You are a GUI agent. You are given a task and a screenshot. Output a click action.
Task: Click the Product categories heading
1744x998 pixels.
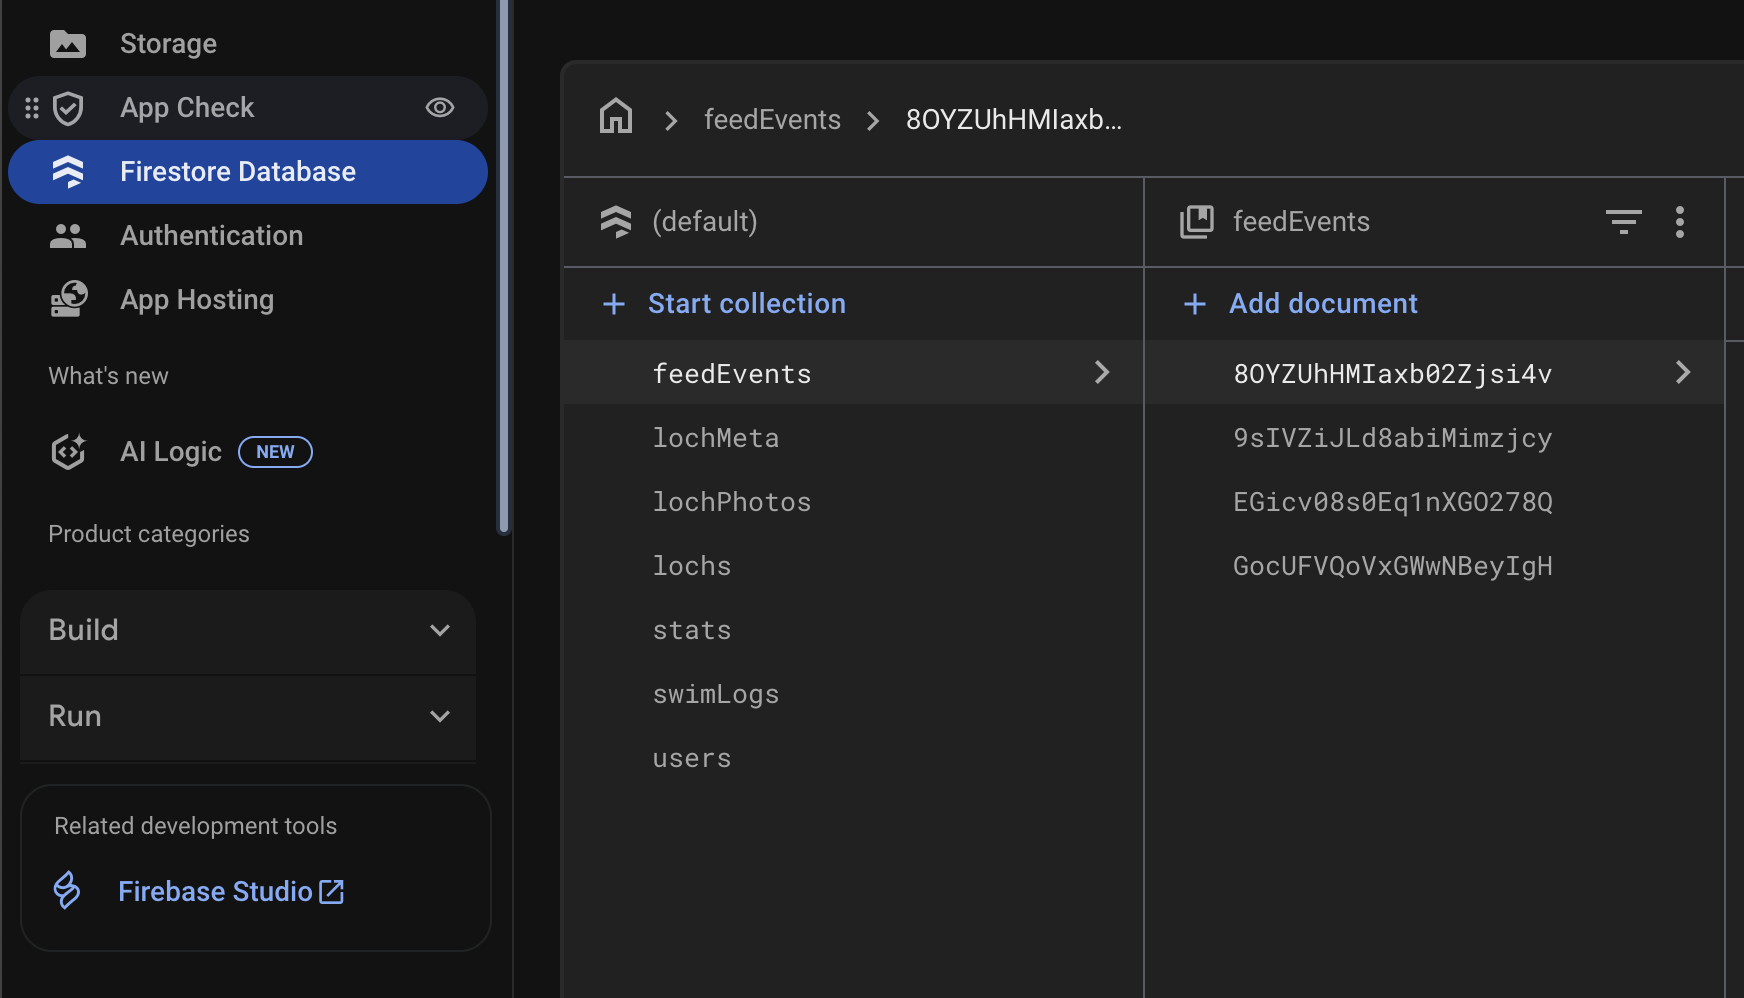149,534
